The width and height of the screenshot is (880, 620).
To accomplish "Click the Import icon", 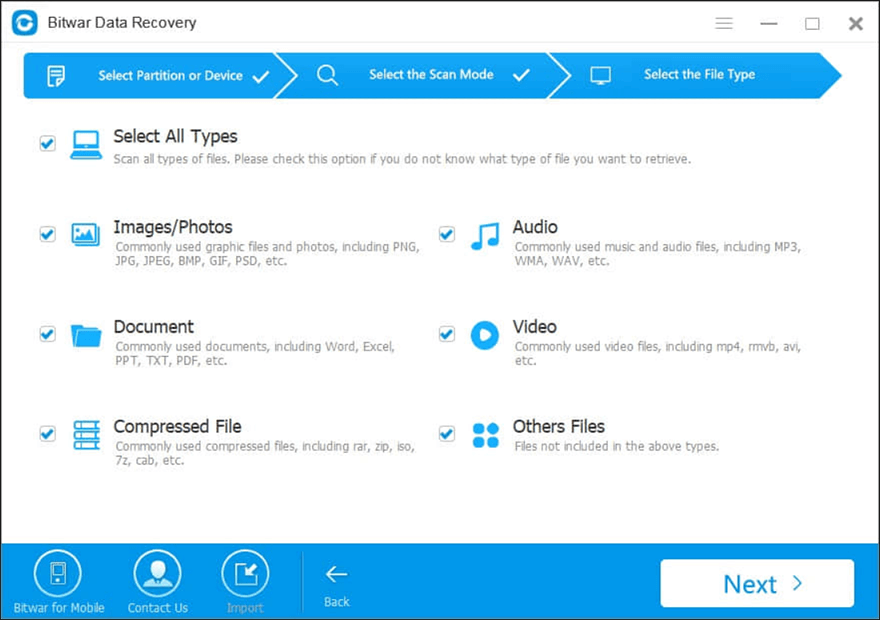I will click(245, 573).
